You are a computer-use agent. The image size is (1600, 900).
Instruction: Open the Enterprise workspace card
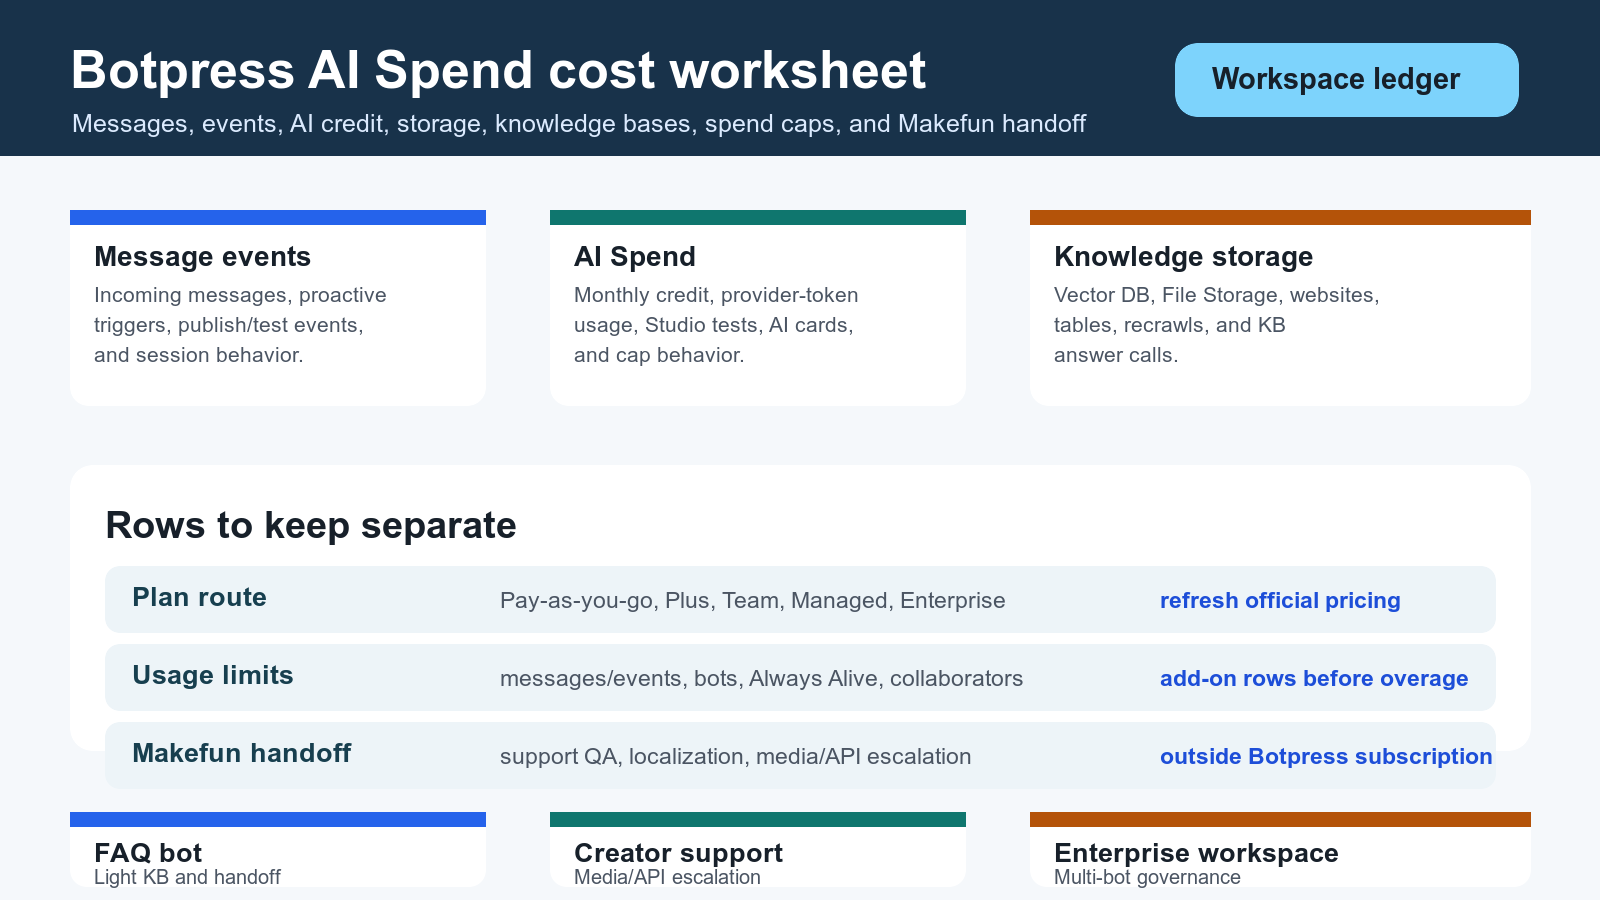[x=1280, y=849]
